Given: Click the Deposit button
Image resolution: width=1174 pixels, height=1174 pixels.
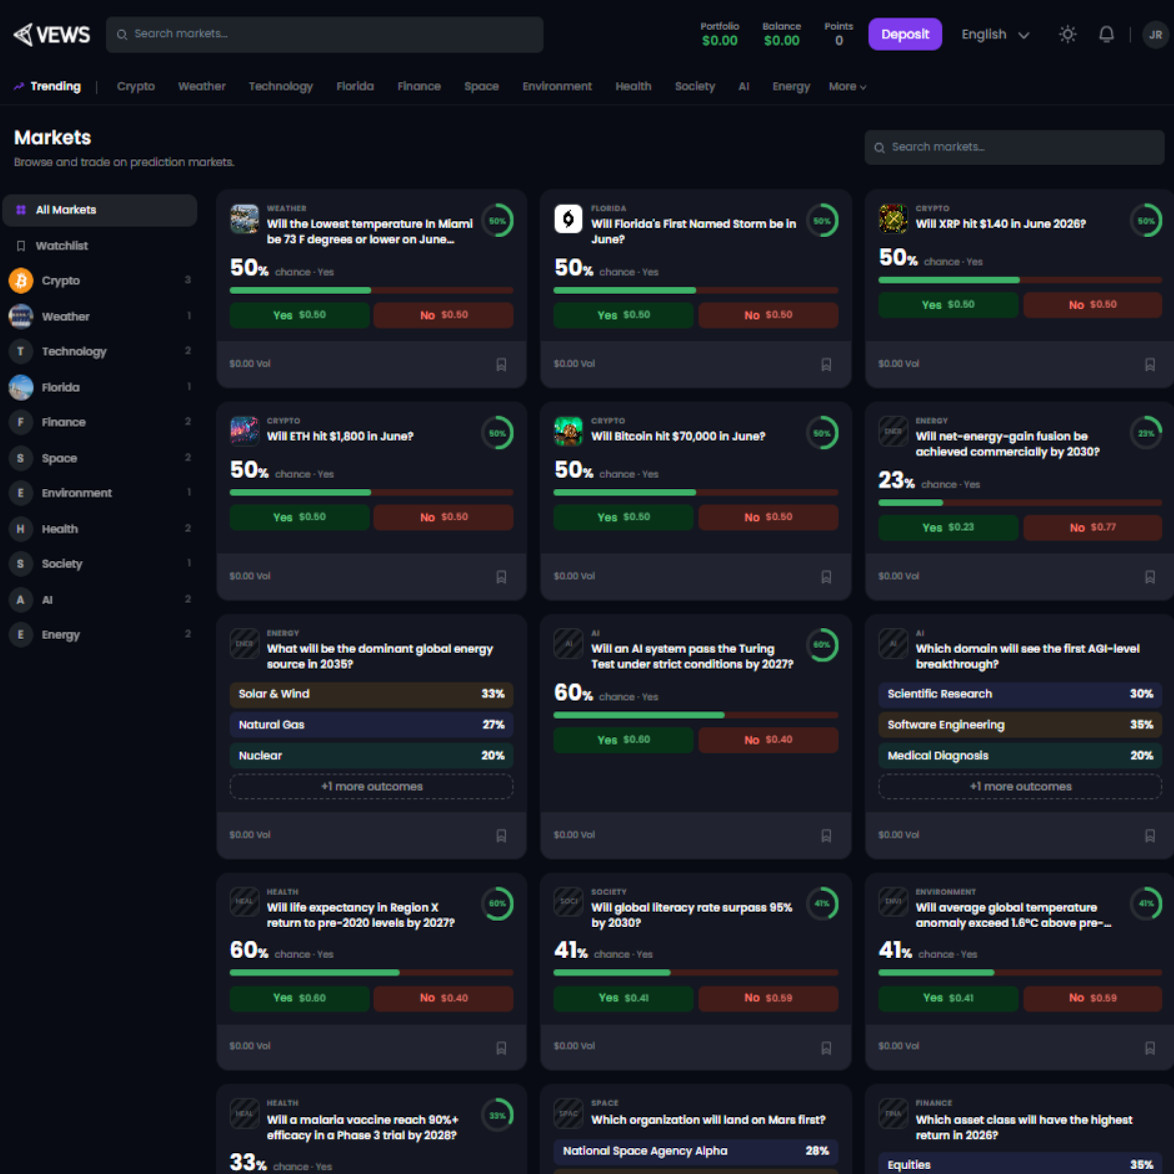Looking at the screenshot, I should 904,34.
